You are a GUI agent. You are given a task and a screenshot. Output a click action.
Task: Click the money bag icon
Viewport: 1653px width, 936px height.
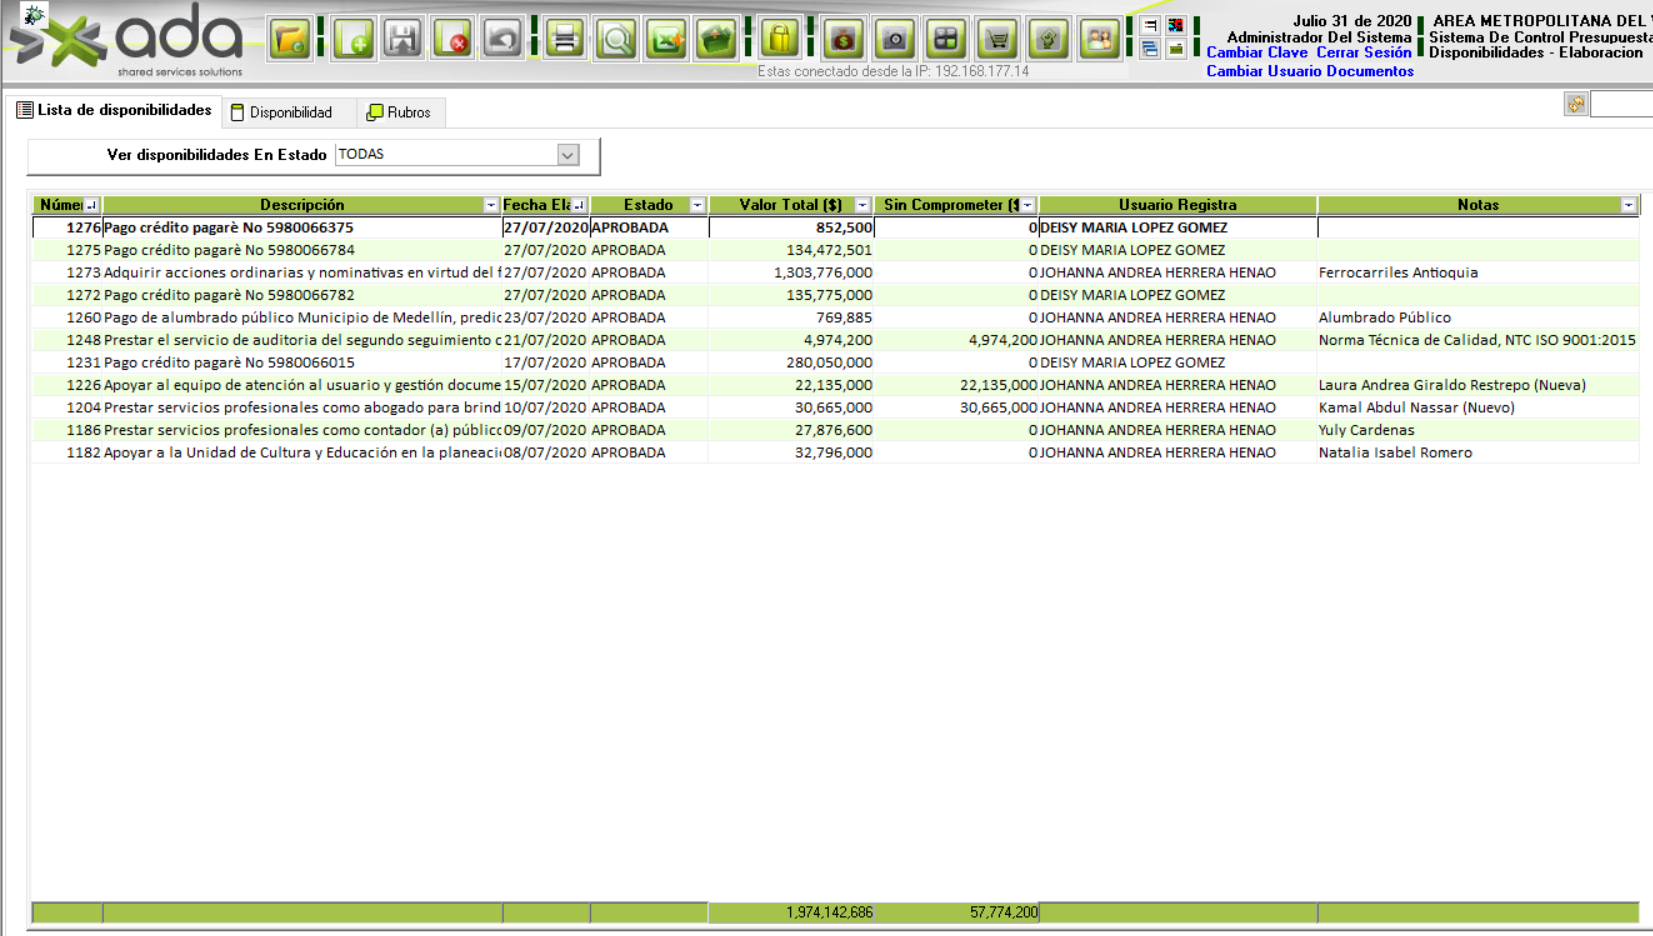tap(844, 40)
